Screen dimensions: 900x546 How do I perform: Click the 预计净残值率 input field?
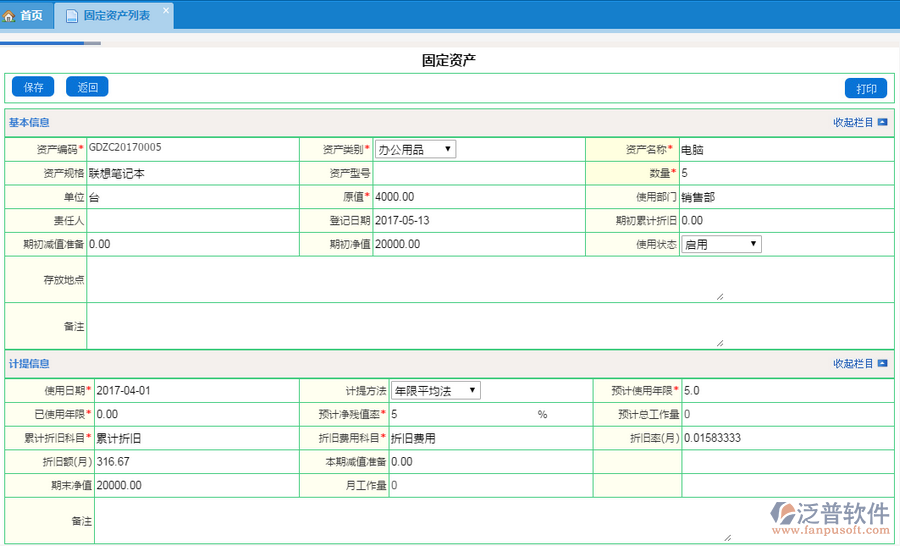pyautogui.click(x=460, y=414)
